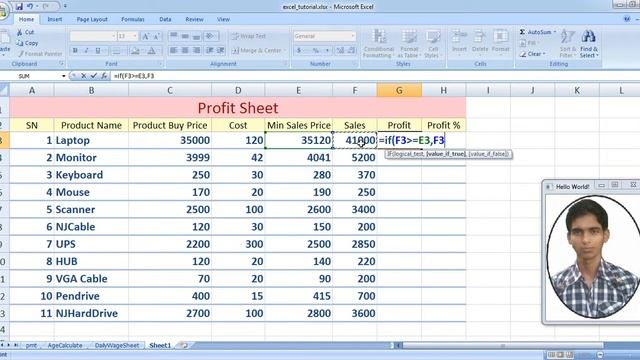Open the Page Layout ribbon tab
The width and height of the screenshot is (640, 360).
pyautogui.click(x=92, y=19)
